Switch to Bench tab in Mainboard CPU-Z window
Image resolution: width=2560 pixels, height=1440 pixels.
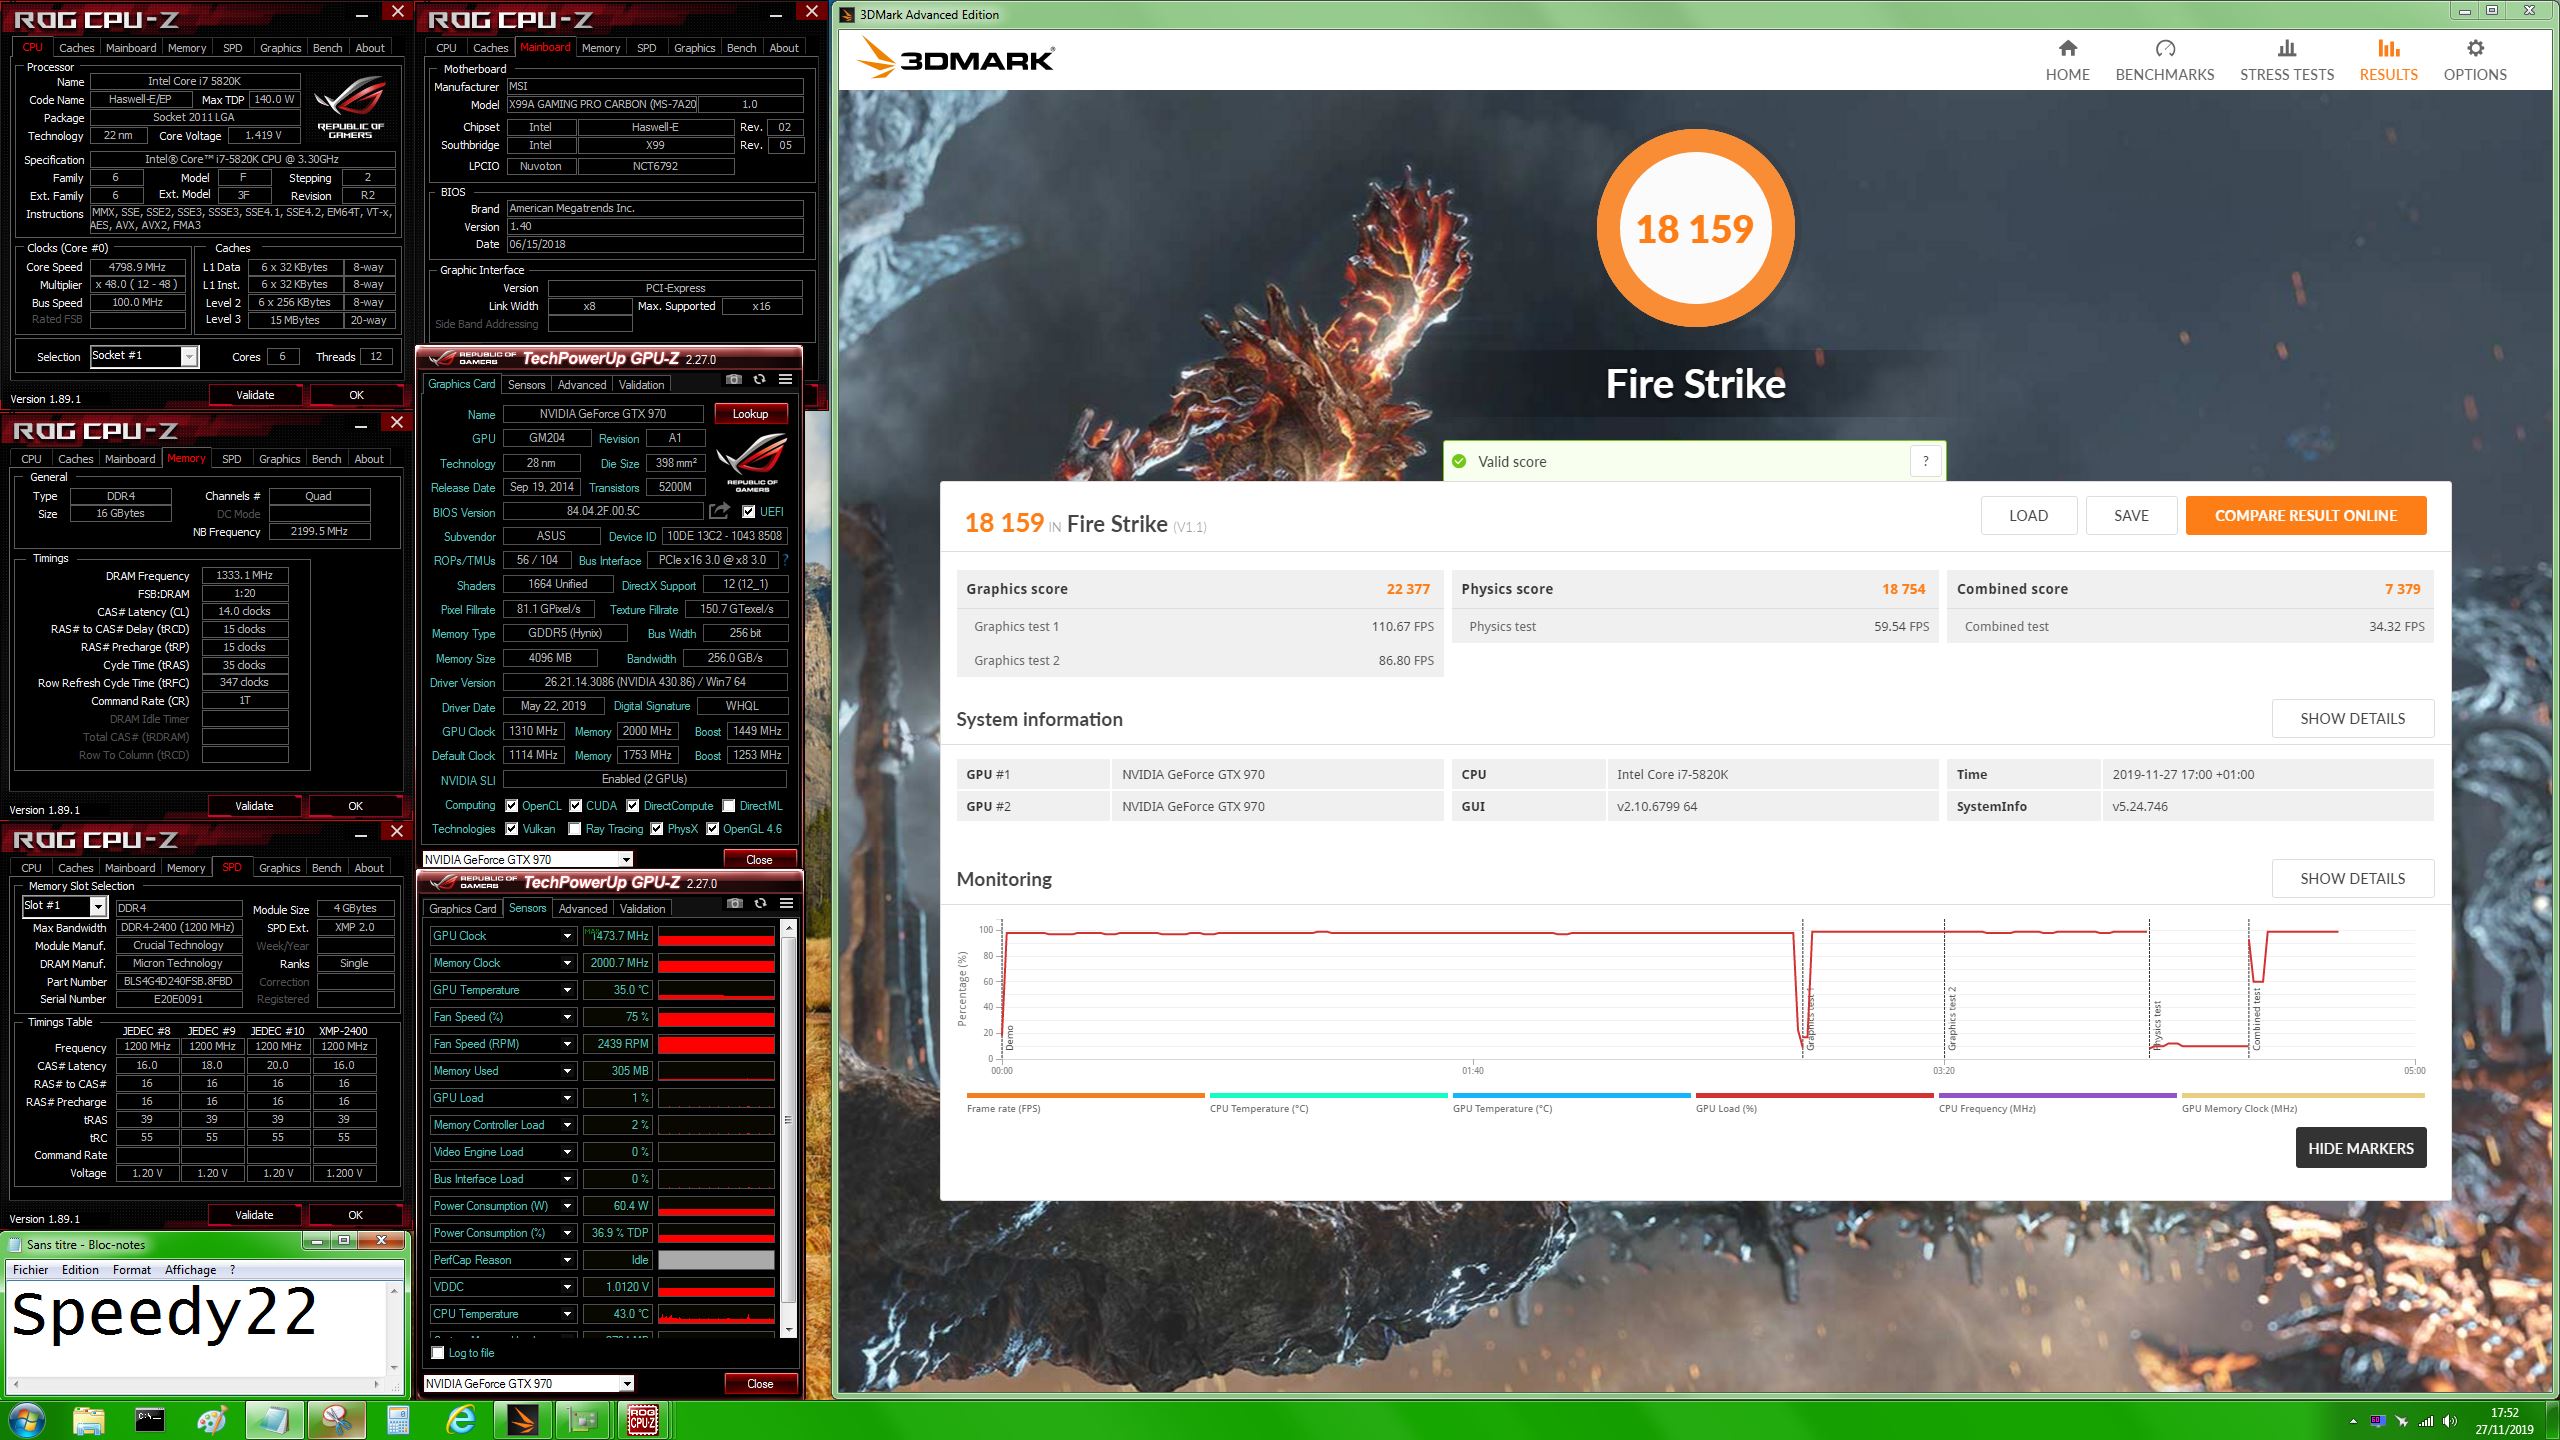click(x=742, y=48)
